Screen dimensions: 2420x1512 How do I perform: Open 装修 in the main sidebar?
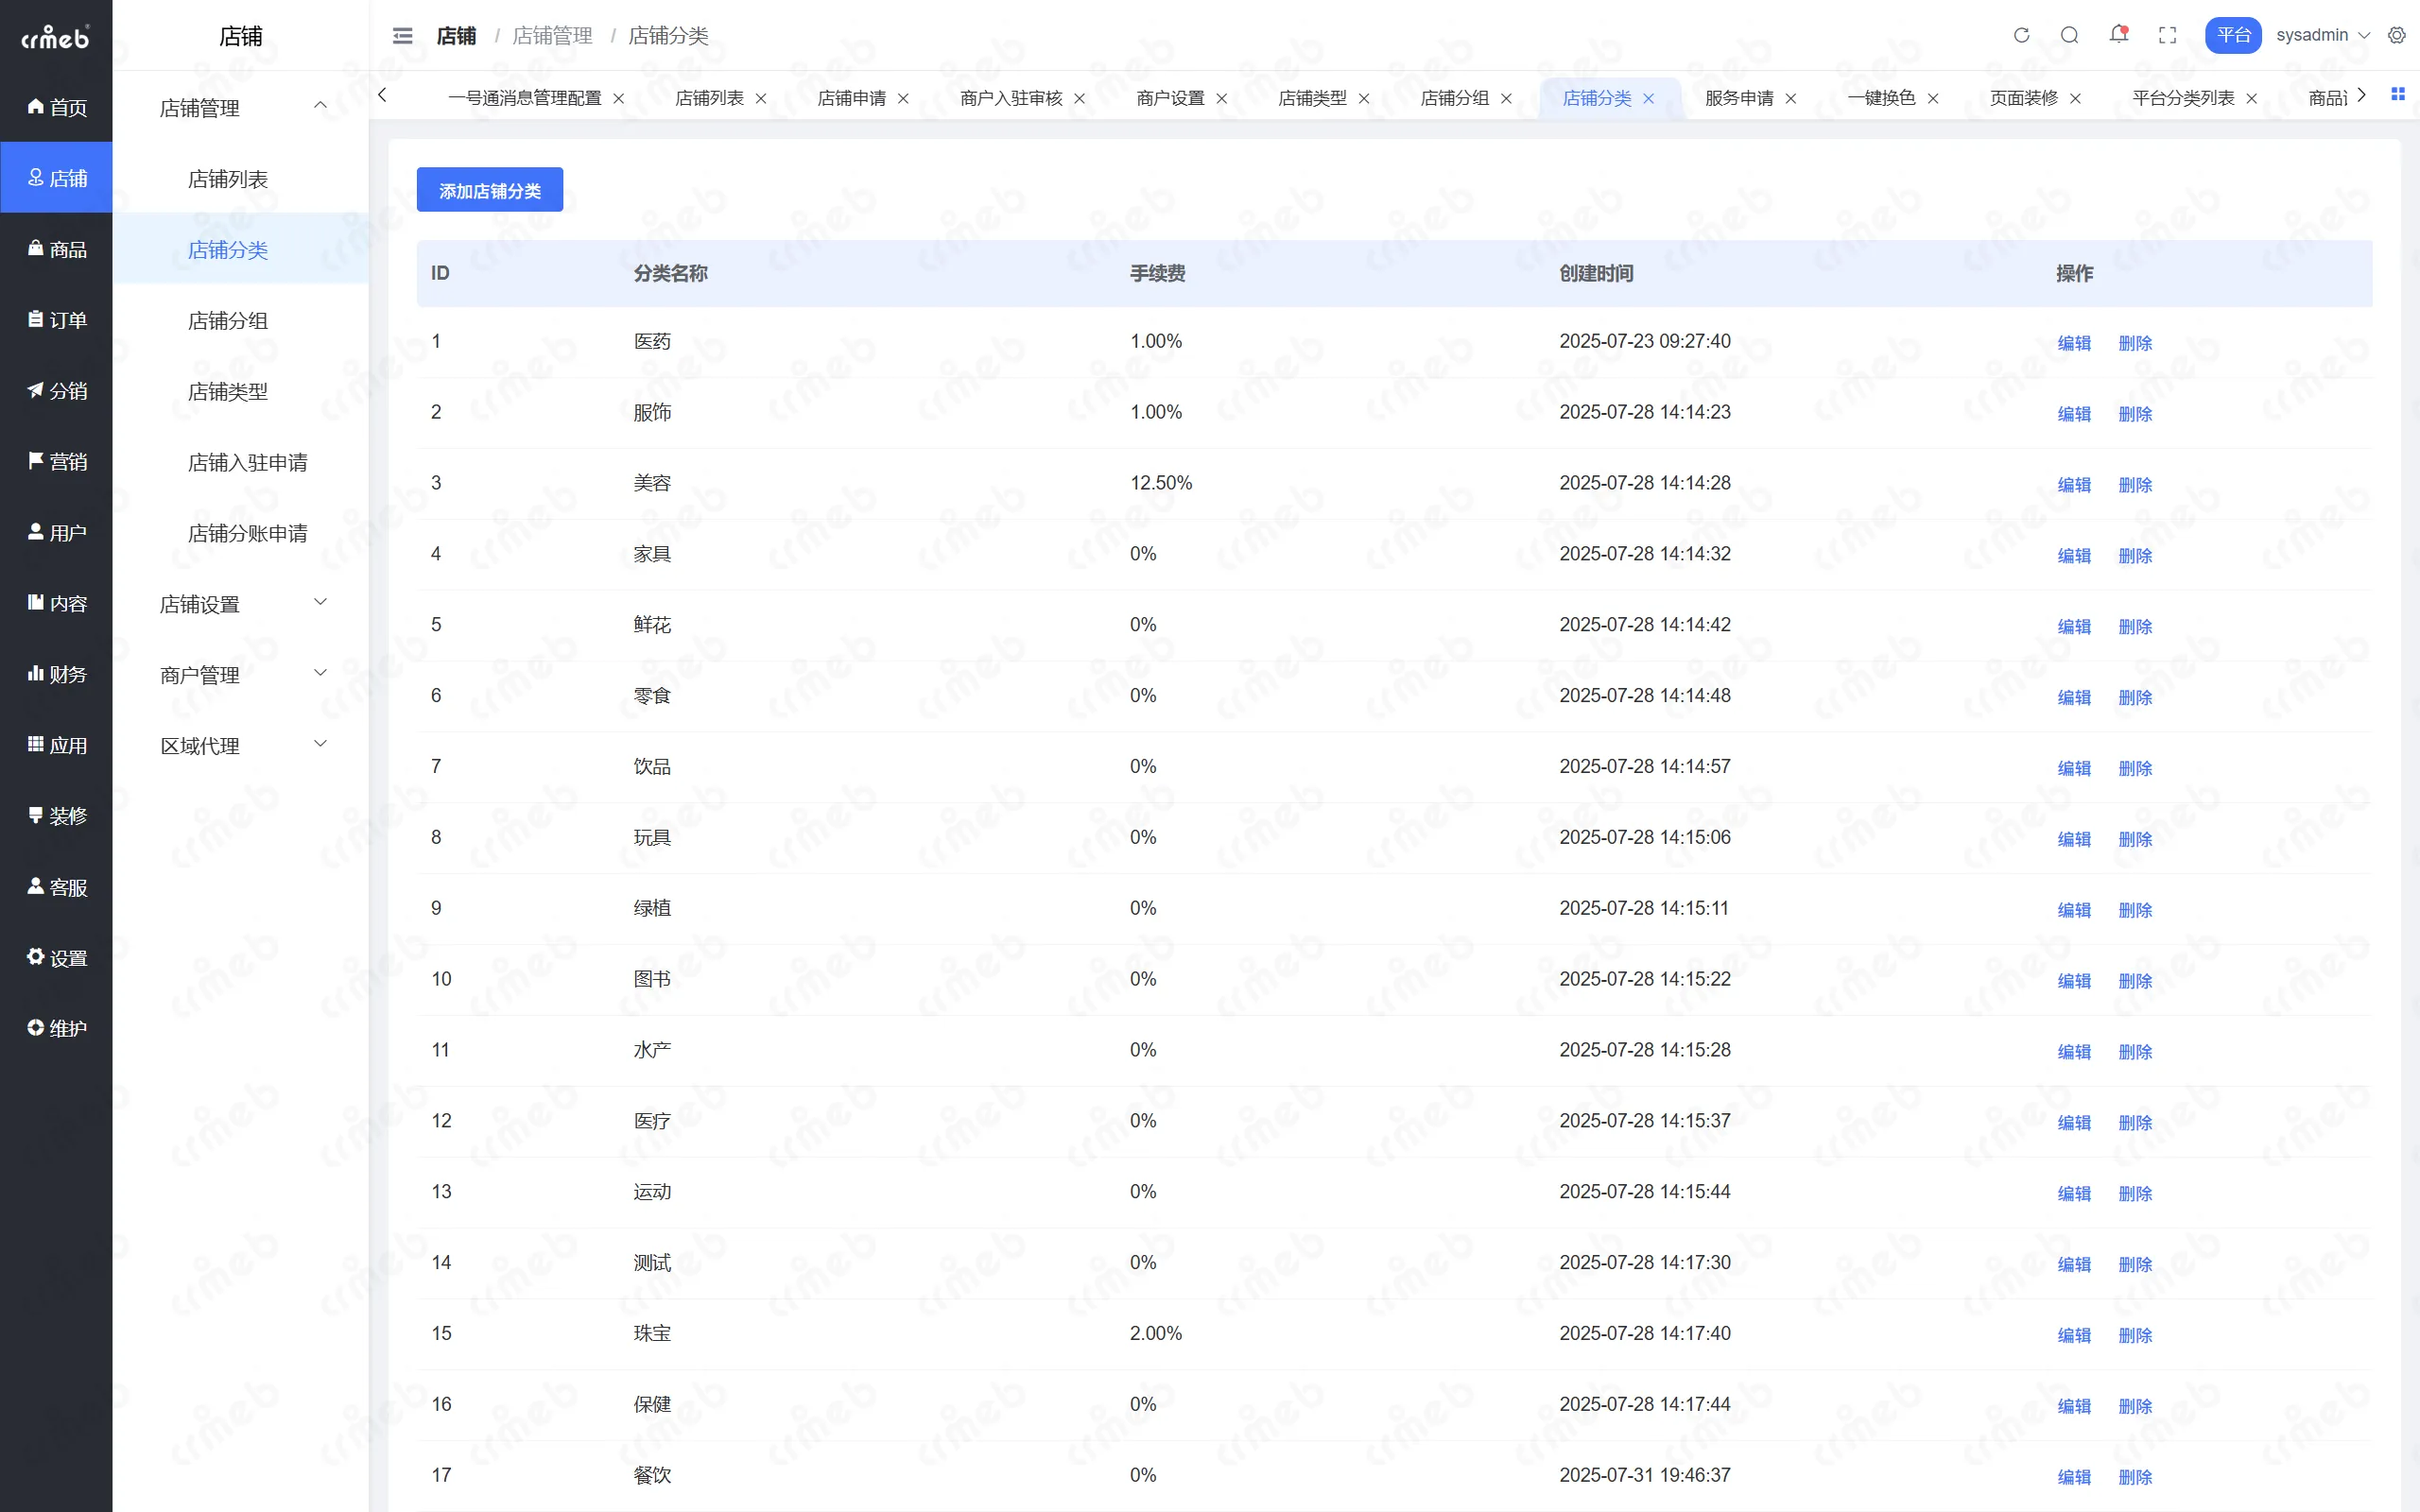point(56,817)
